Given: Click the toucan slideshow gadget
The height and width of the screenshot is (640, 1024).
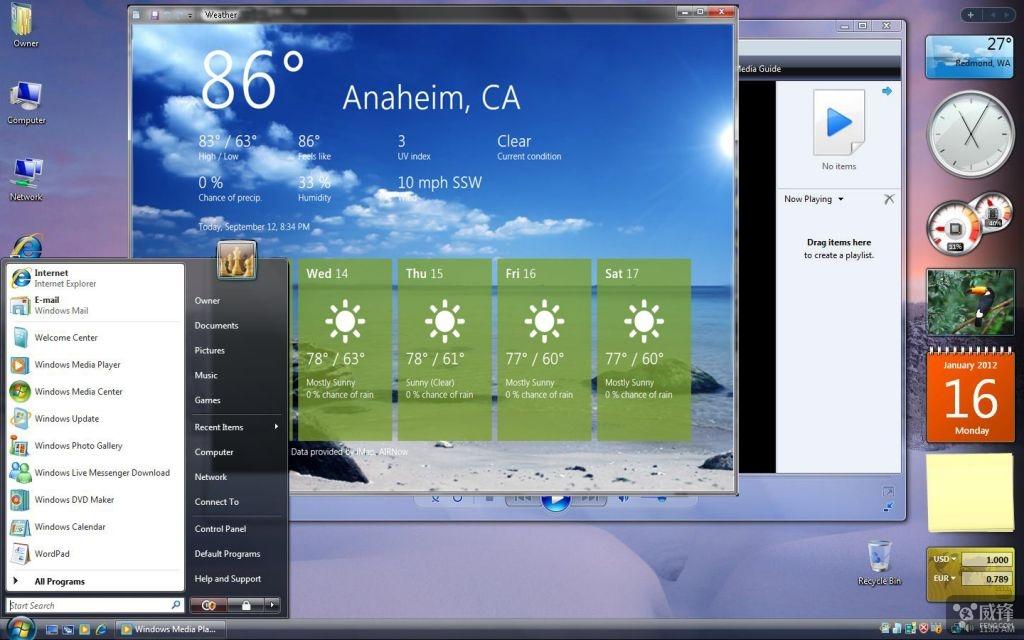Looking at the screenshot, I should pyautogui.click(x=970, y=302).
